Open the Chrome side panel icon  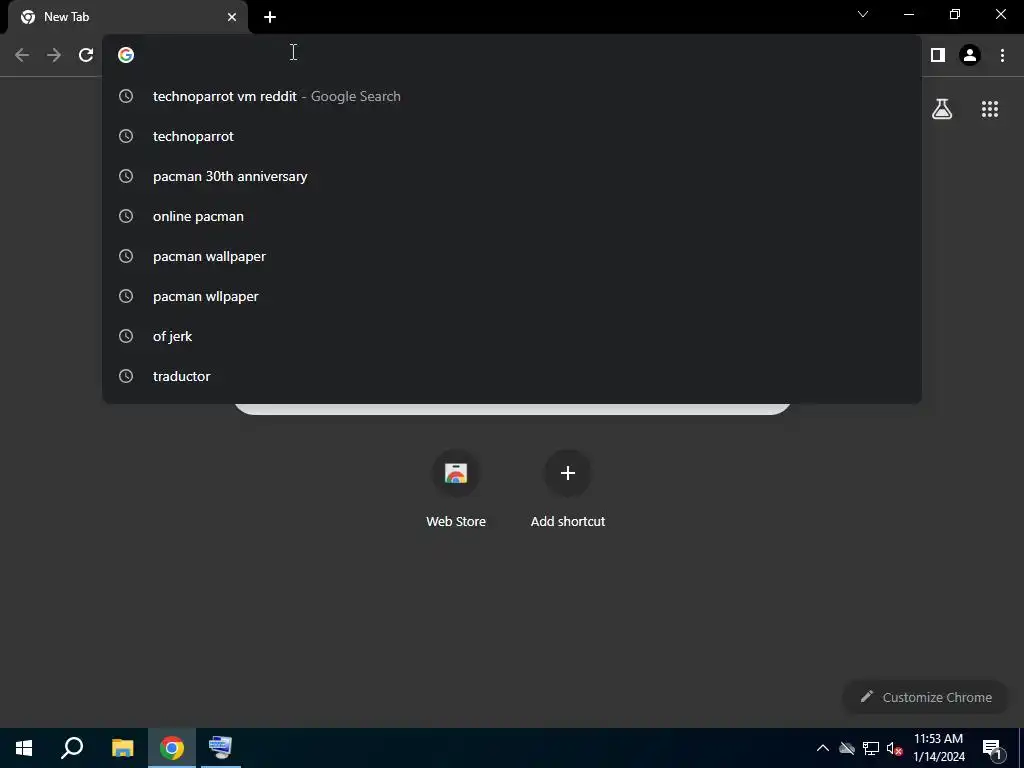point(938,55)
